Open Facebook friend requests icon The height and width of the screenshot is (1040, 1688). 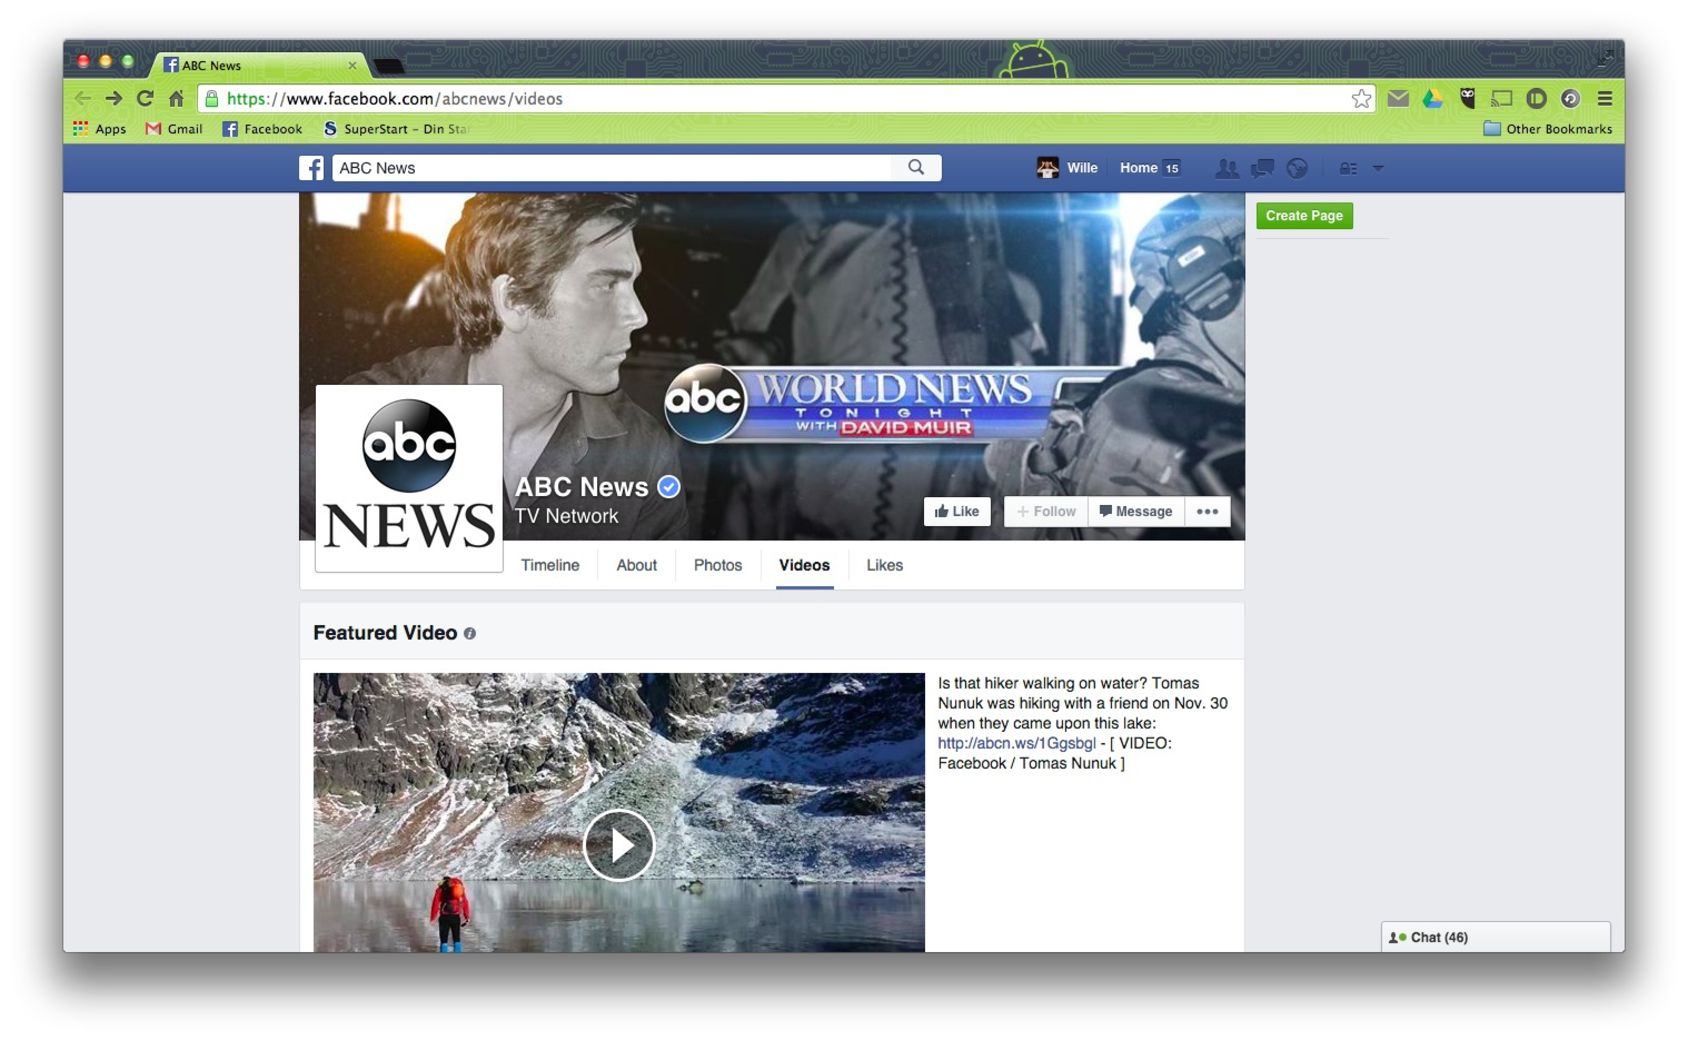tap(1226, 168)
